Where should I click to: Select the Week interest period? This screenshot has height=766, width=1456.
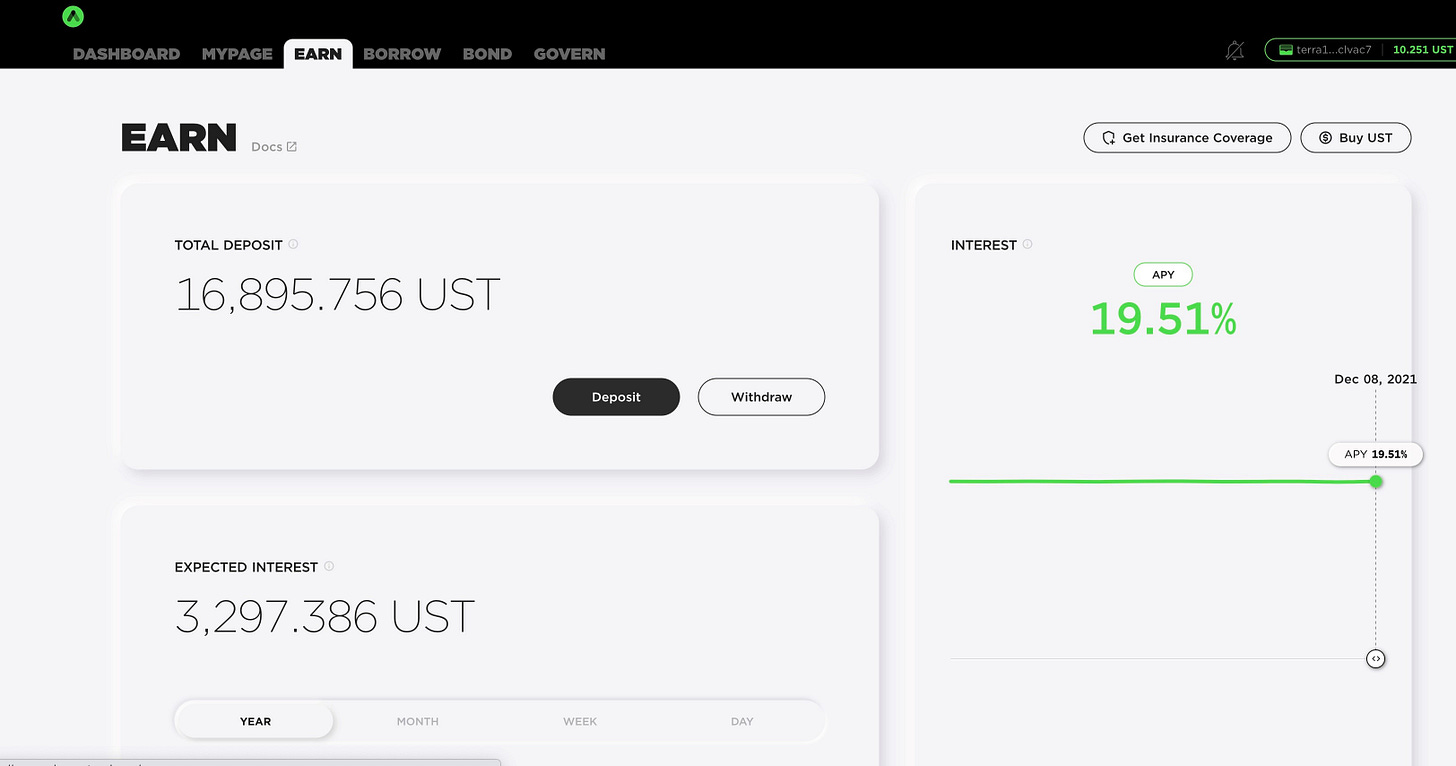(580, 721)
